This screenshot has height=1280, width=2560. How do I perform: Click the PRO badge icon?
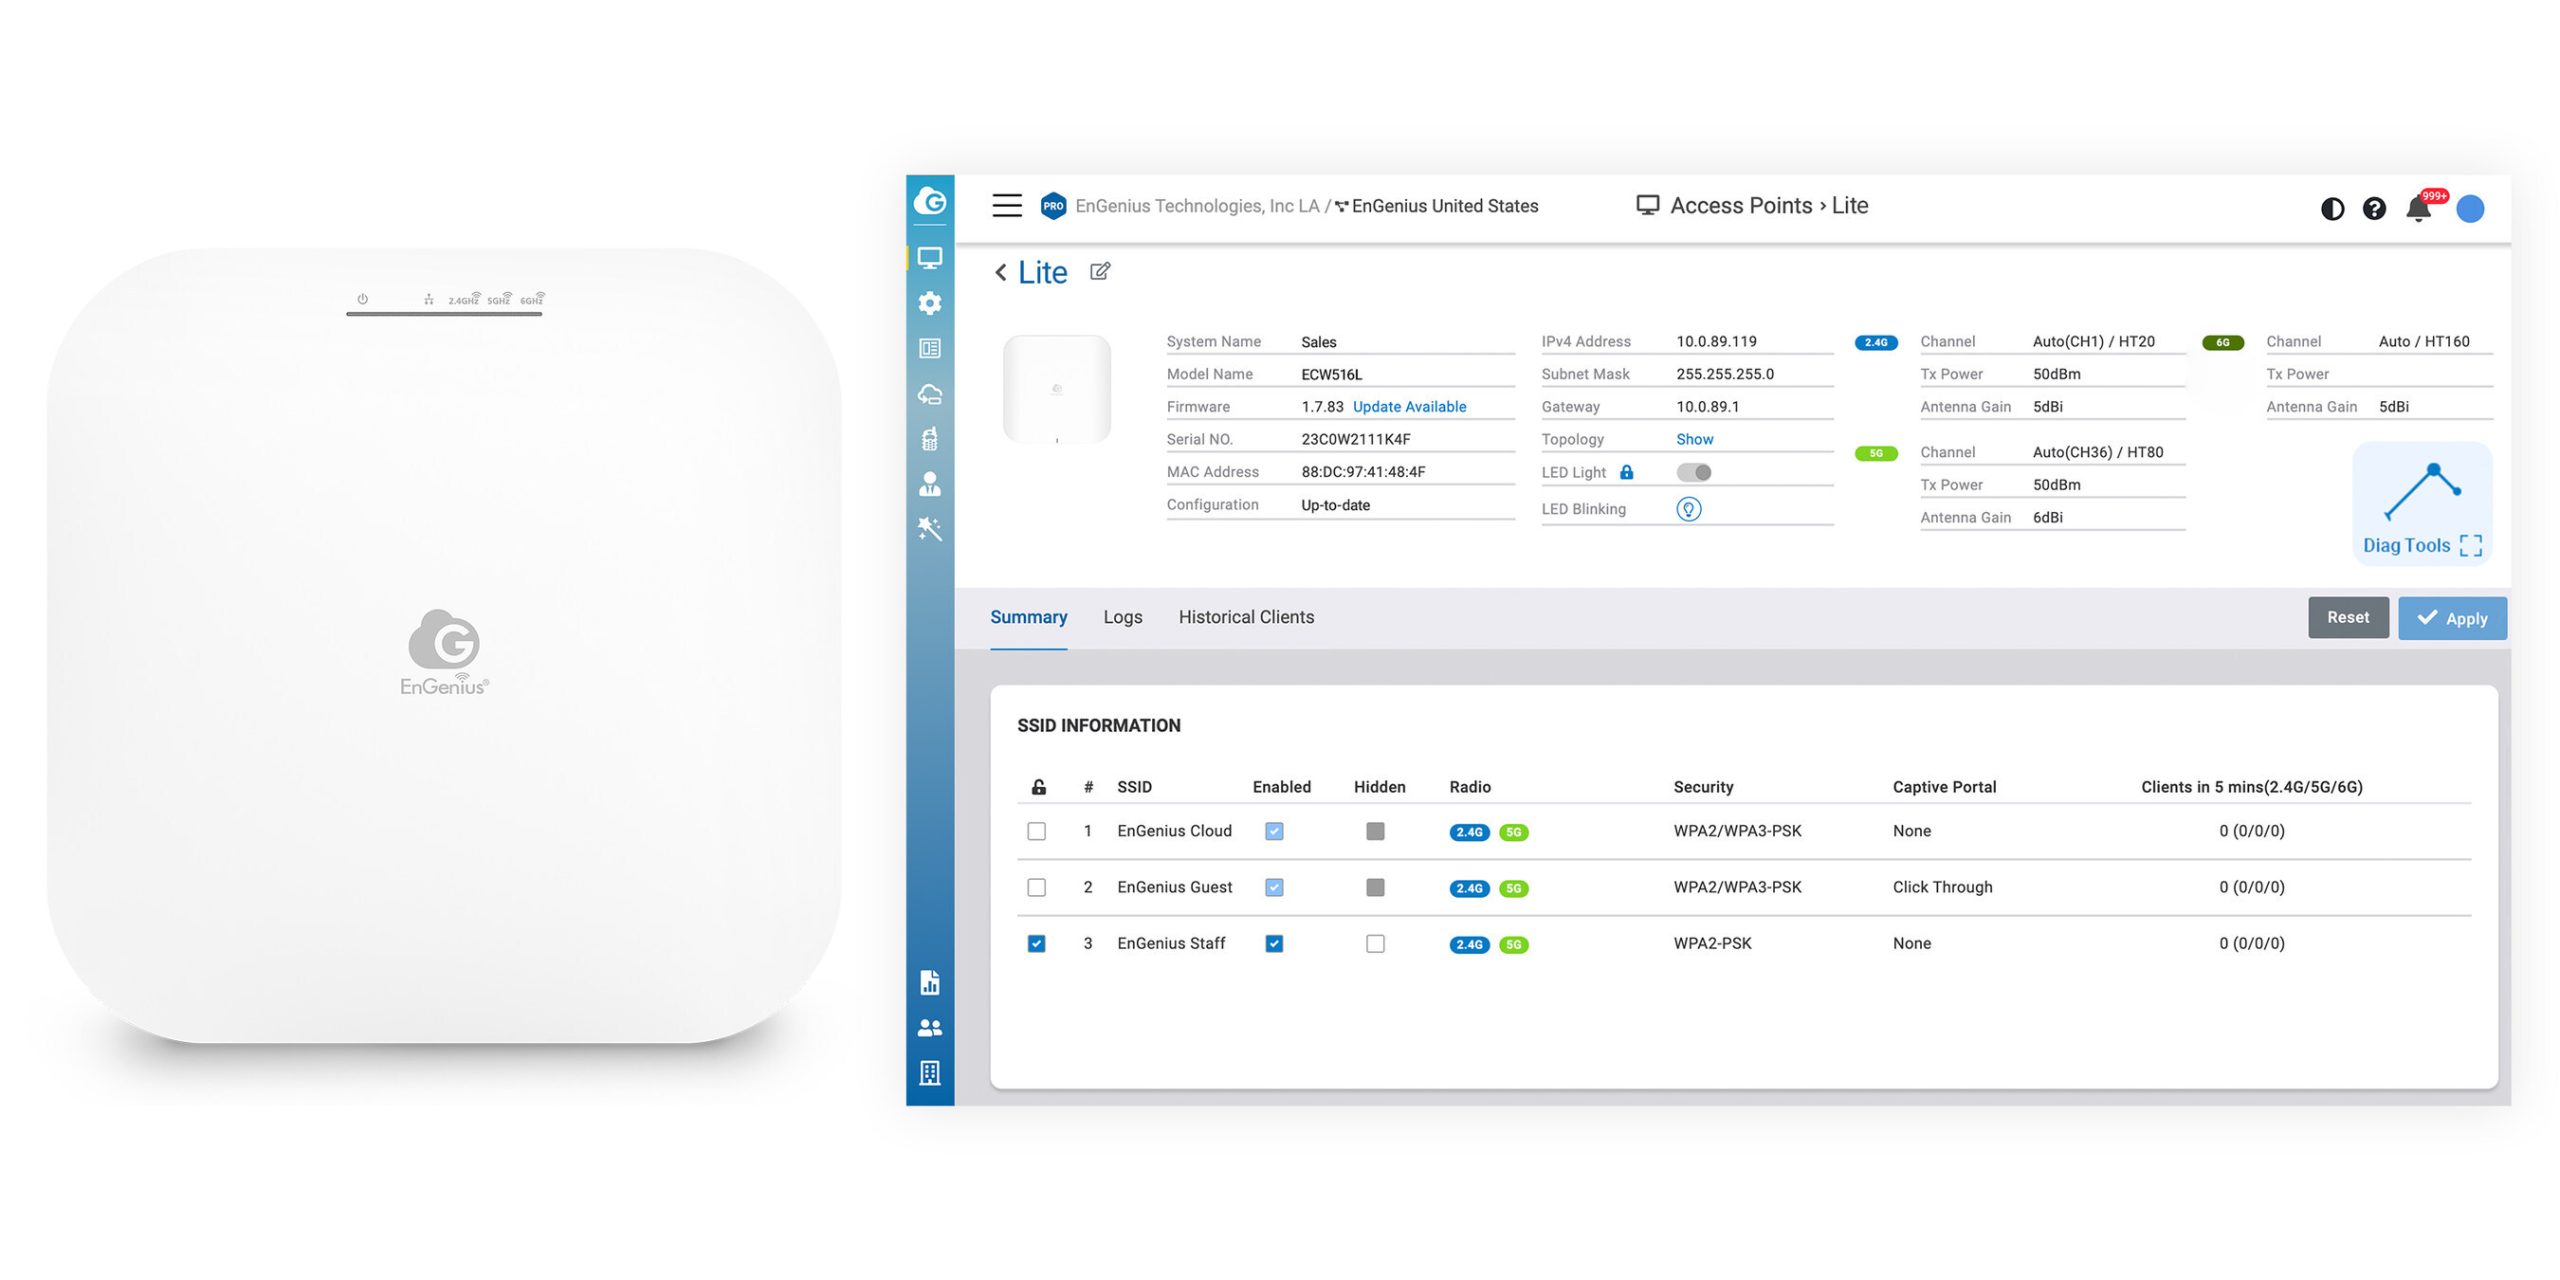1052,206
